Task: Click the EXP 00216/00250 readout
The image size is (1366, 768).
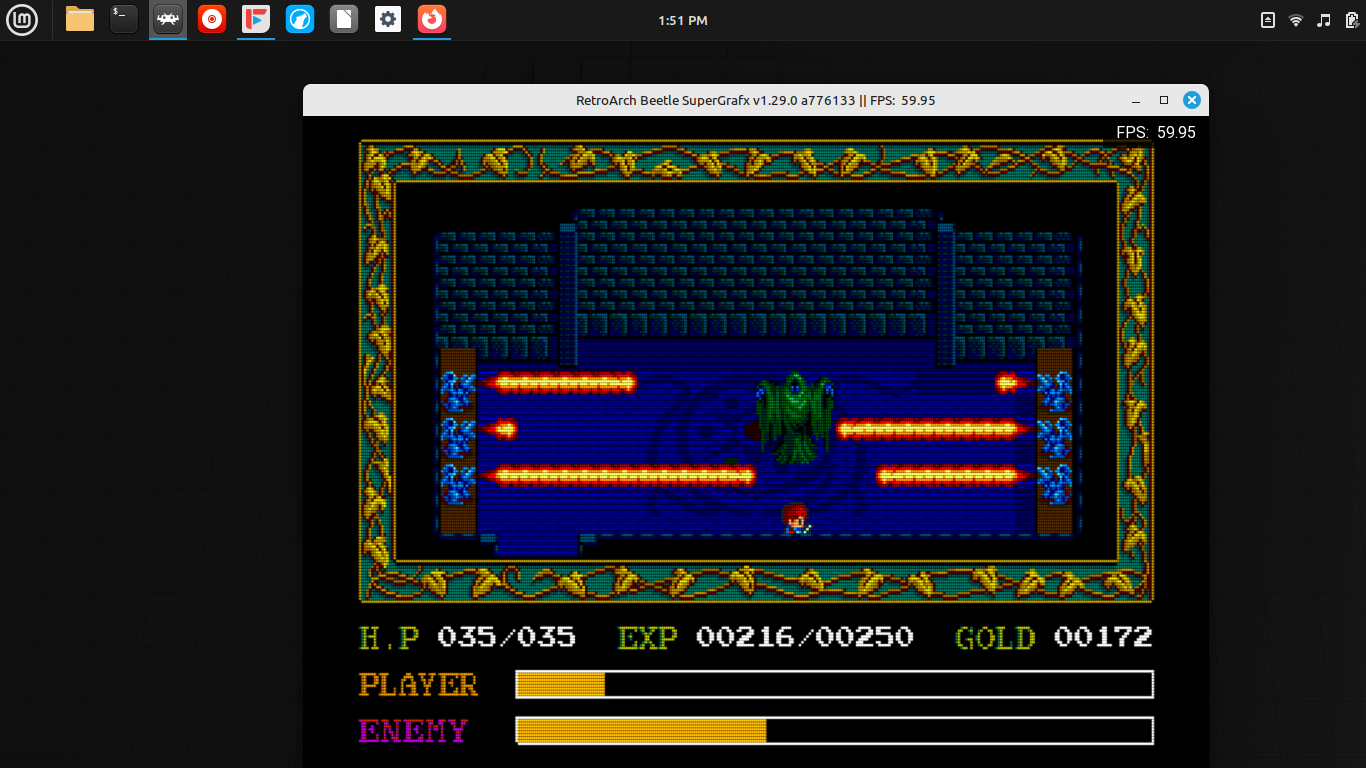Action: point(766,637)
